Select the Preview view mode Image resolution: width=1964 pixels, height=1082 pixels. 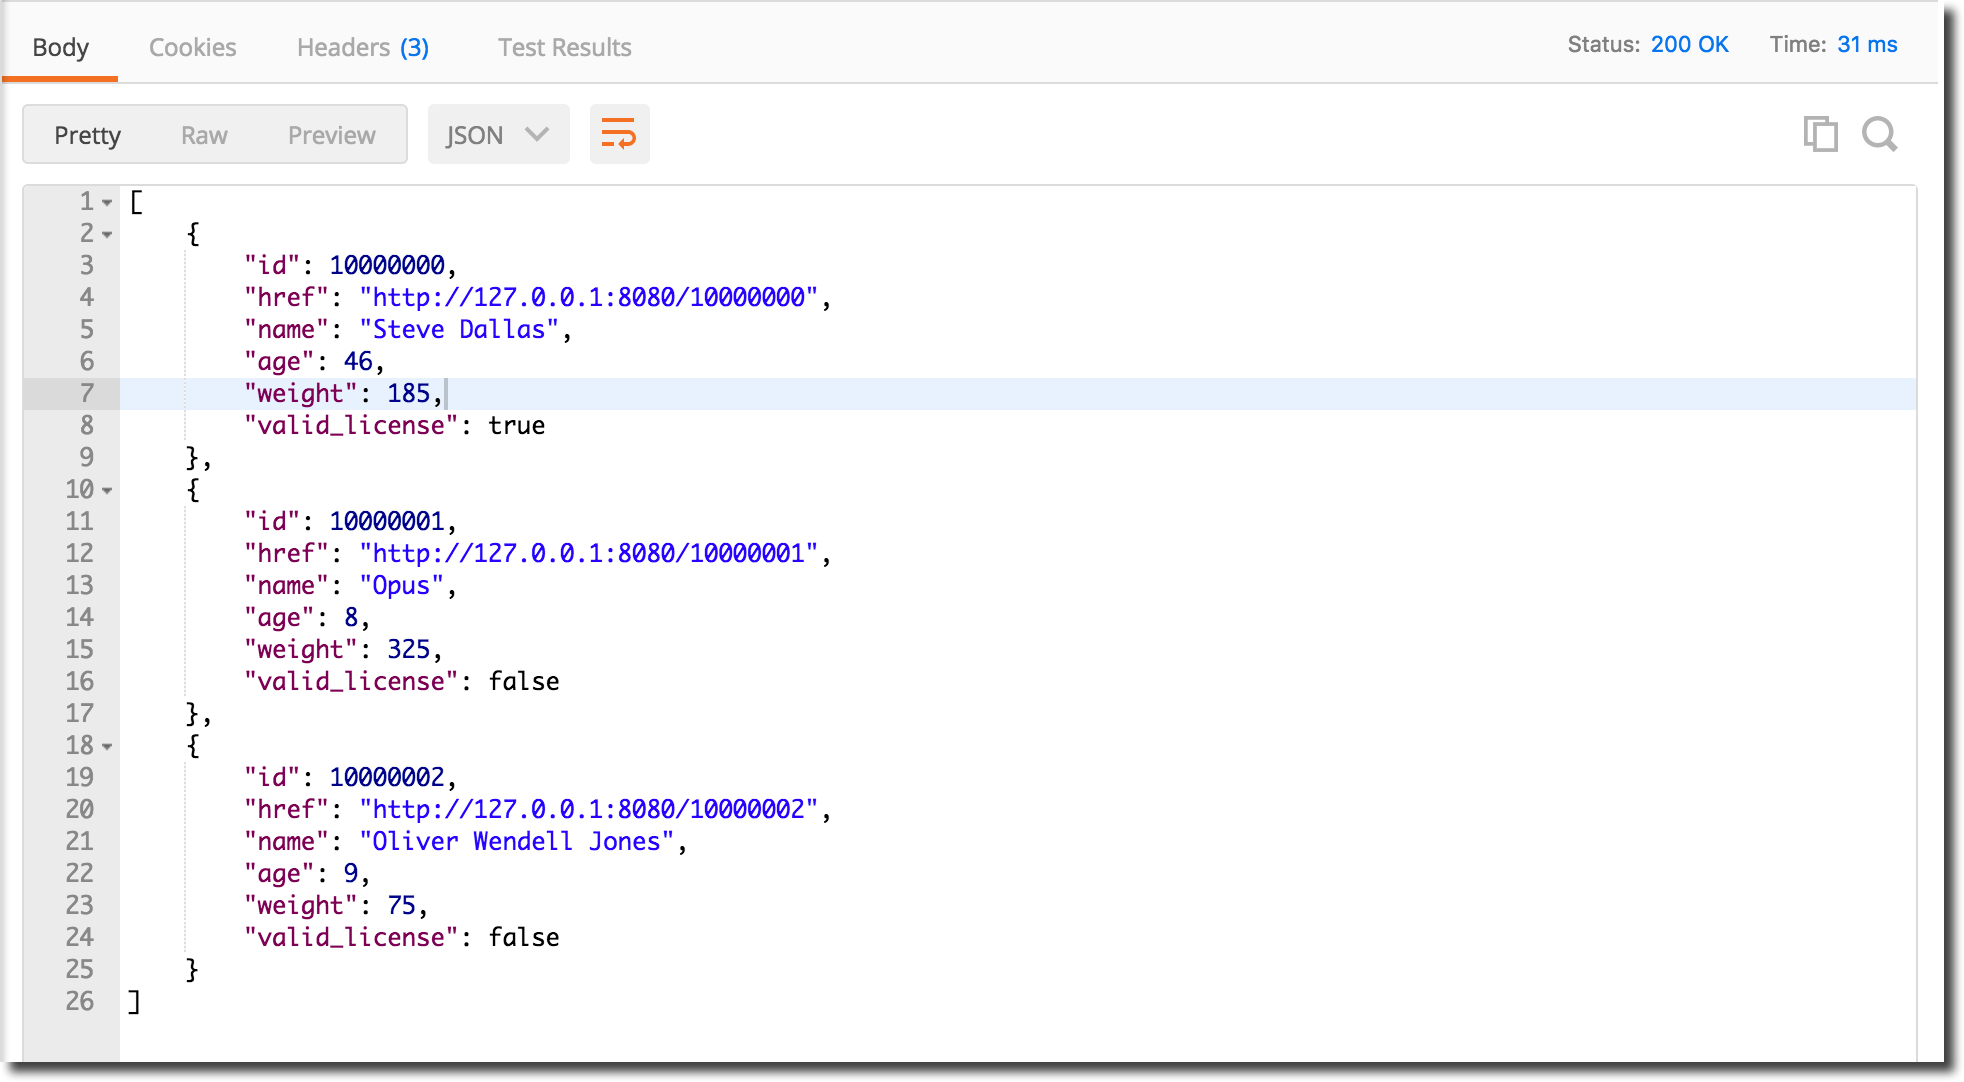point(332,135)
